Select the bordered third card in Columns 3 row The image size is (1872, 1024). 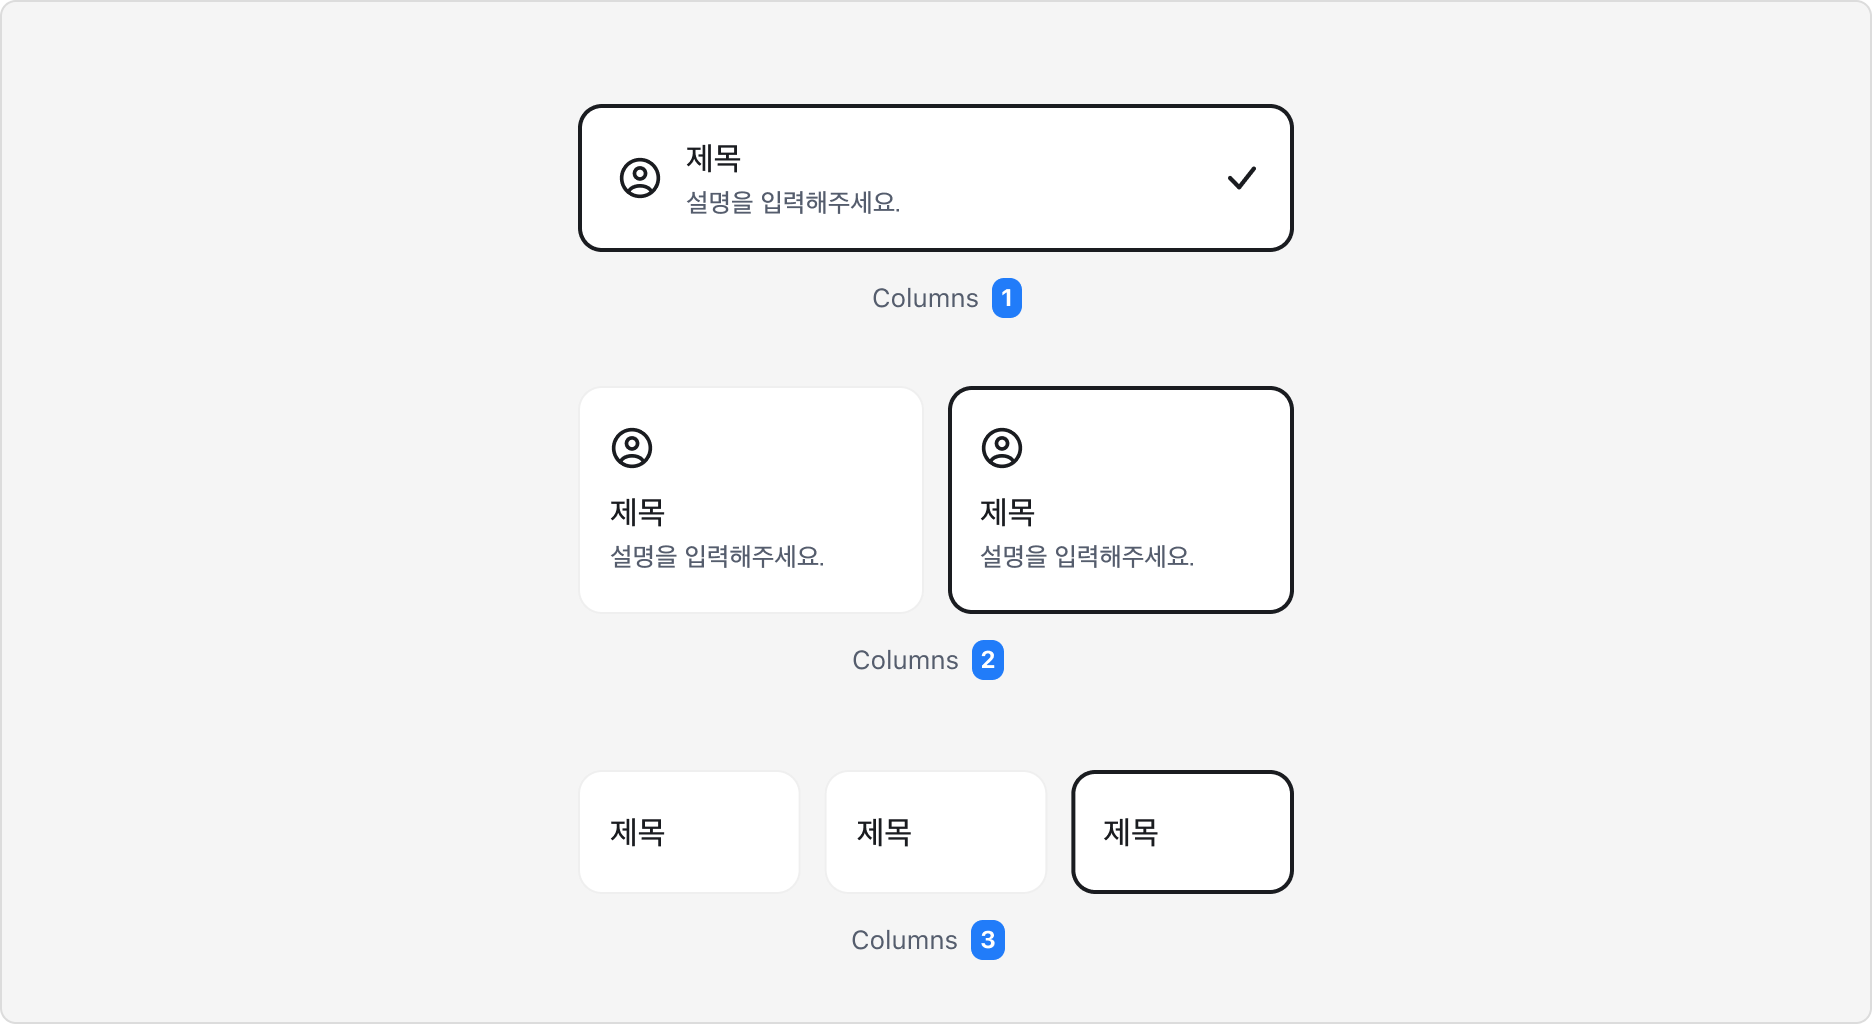(x=1182, y=831)
